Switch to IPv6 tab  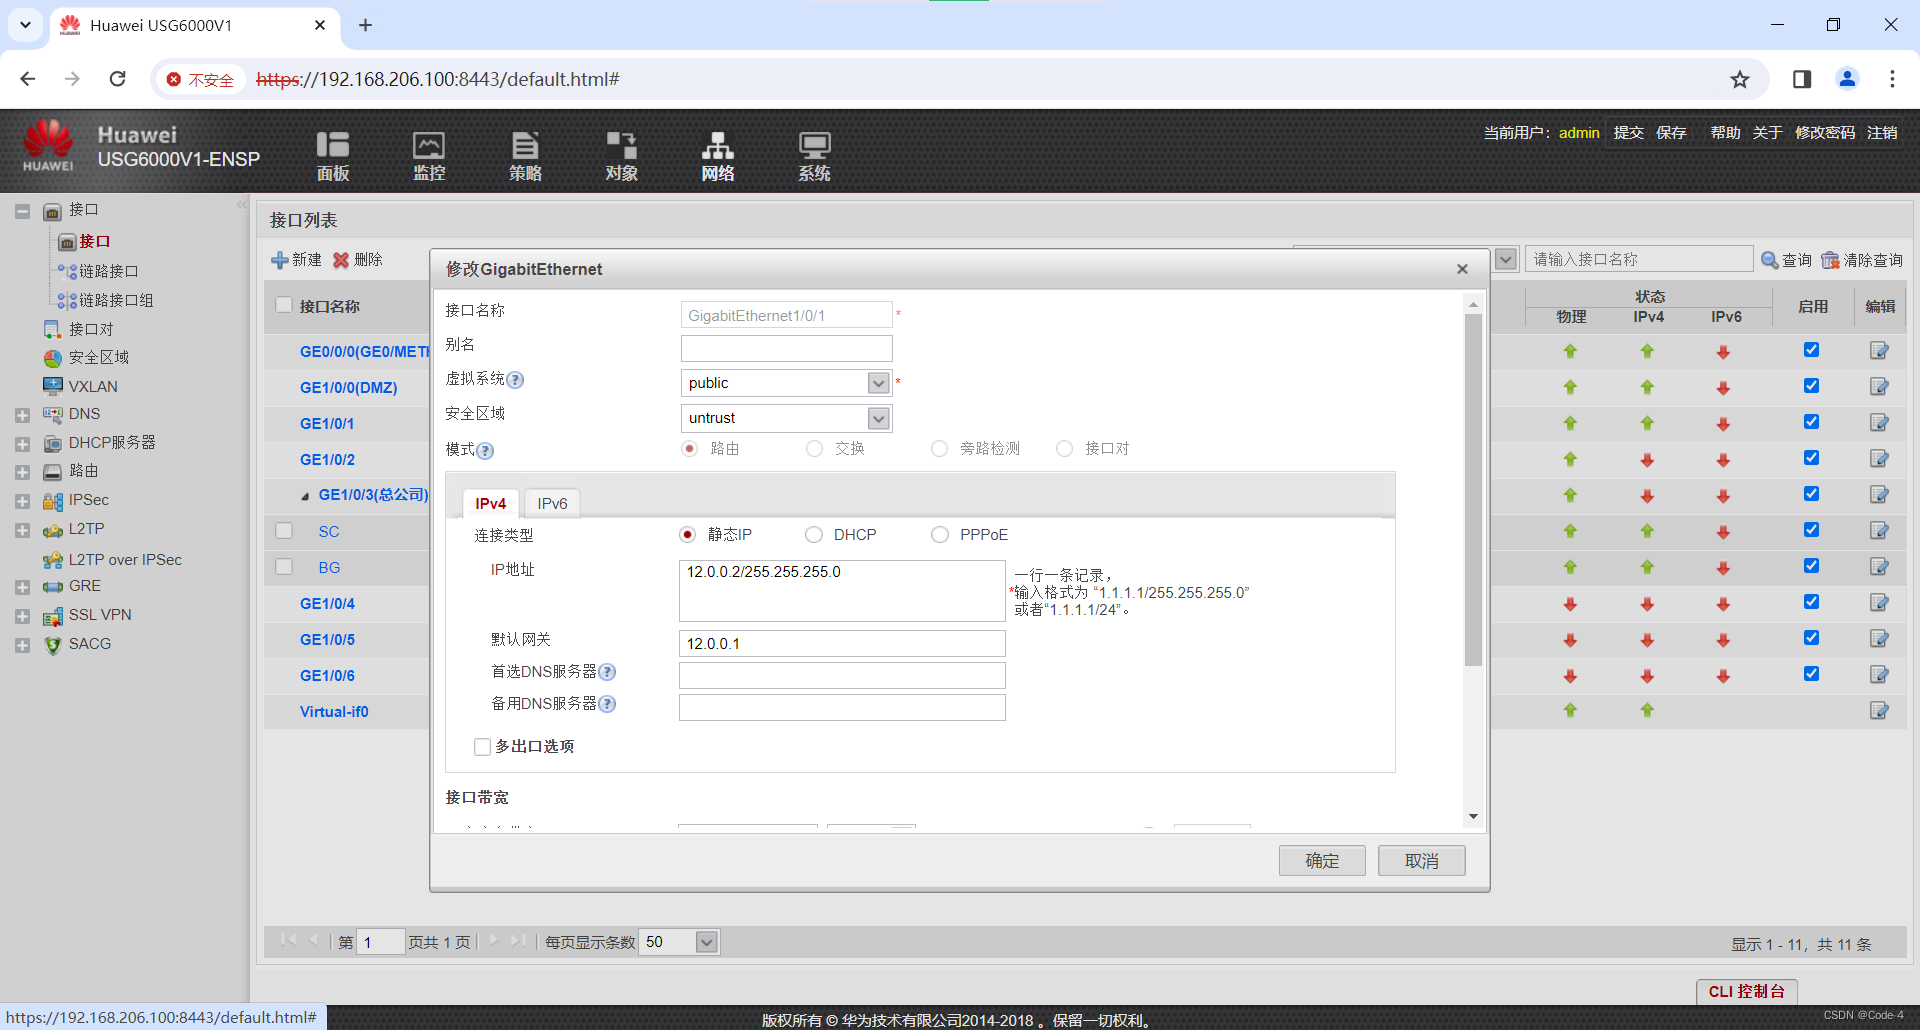click(552, 503)
